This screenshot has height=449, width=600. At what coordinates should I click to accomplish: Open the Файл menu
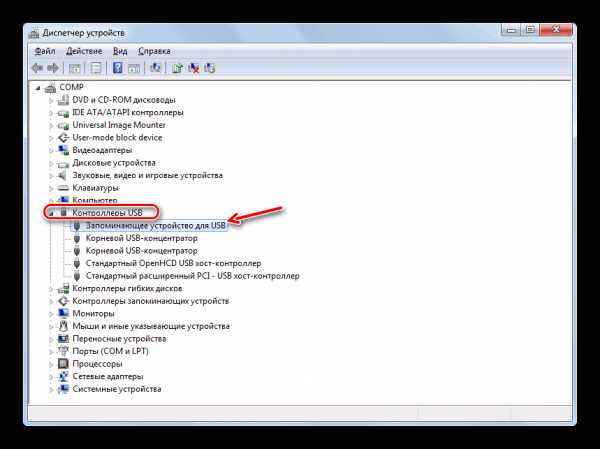45,51
